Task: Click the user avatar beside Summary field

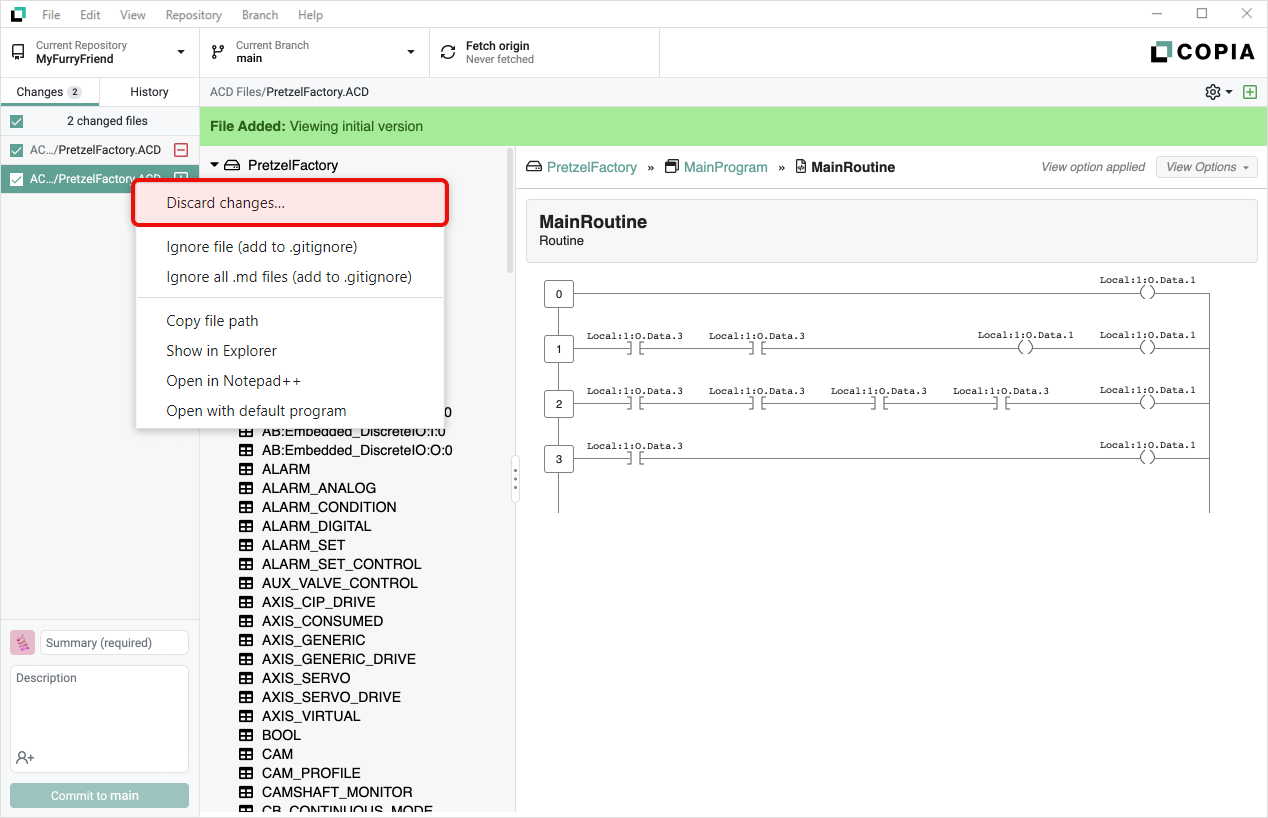Action: pyautogui.click(x=23, y=643)
